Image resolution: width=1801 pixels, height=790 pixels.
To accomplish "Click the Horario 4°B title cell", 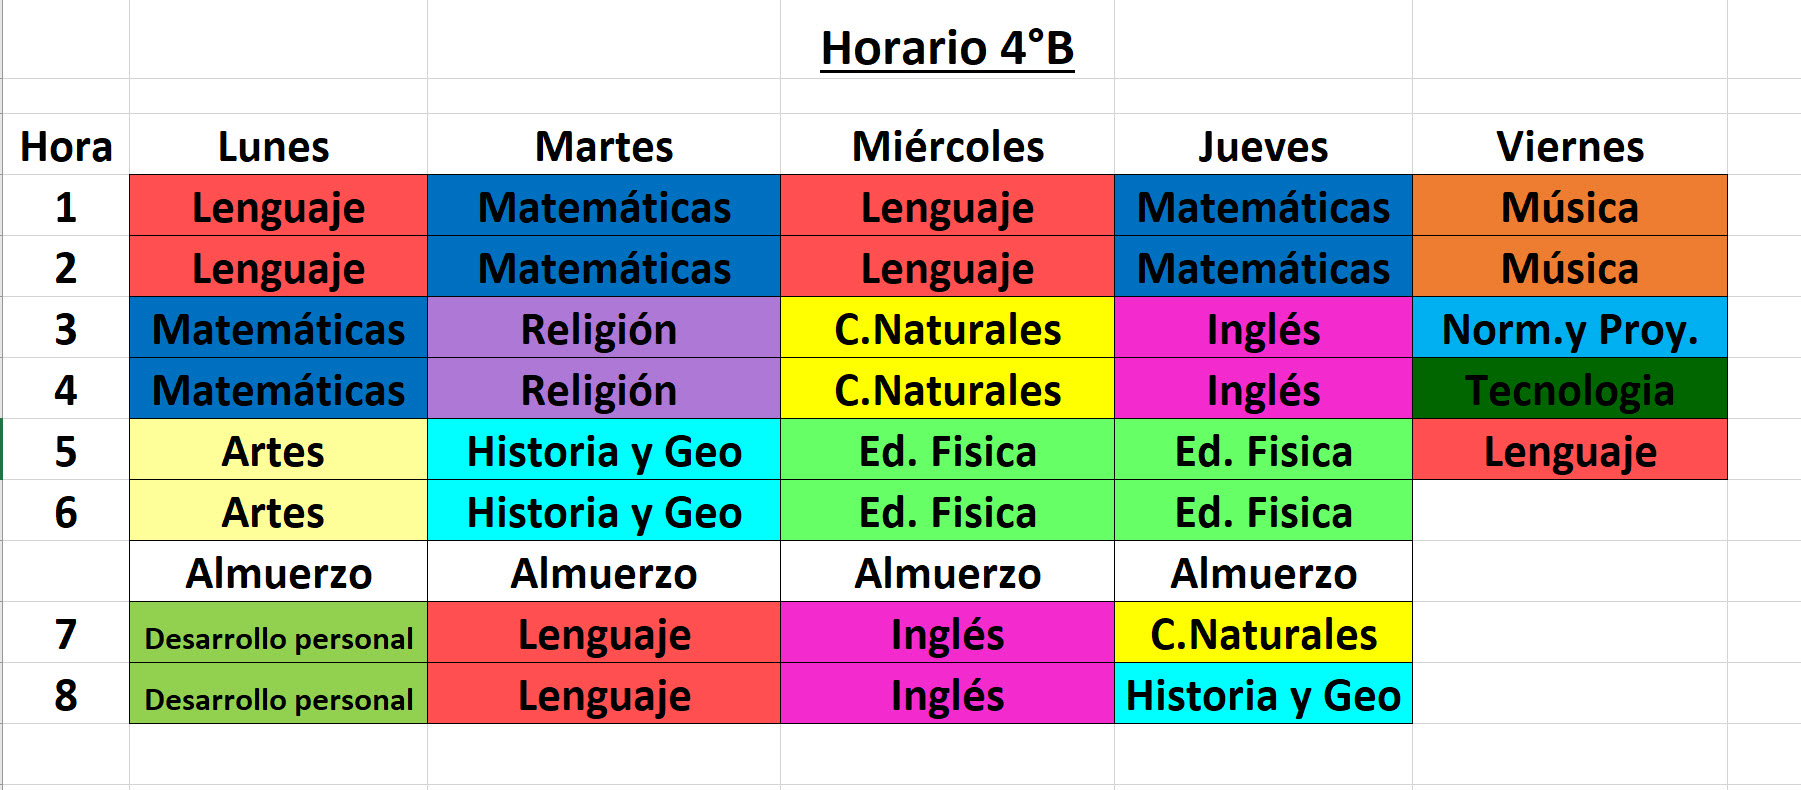I will [x=947, y=48].
